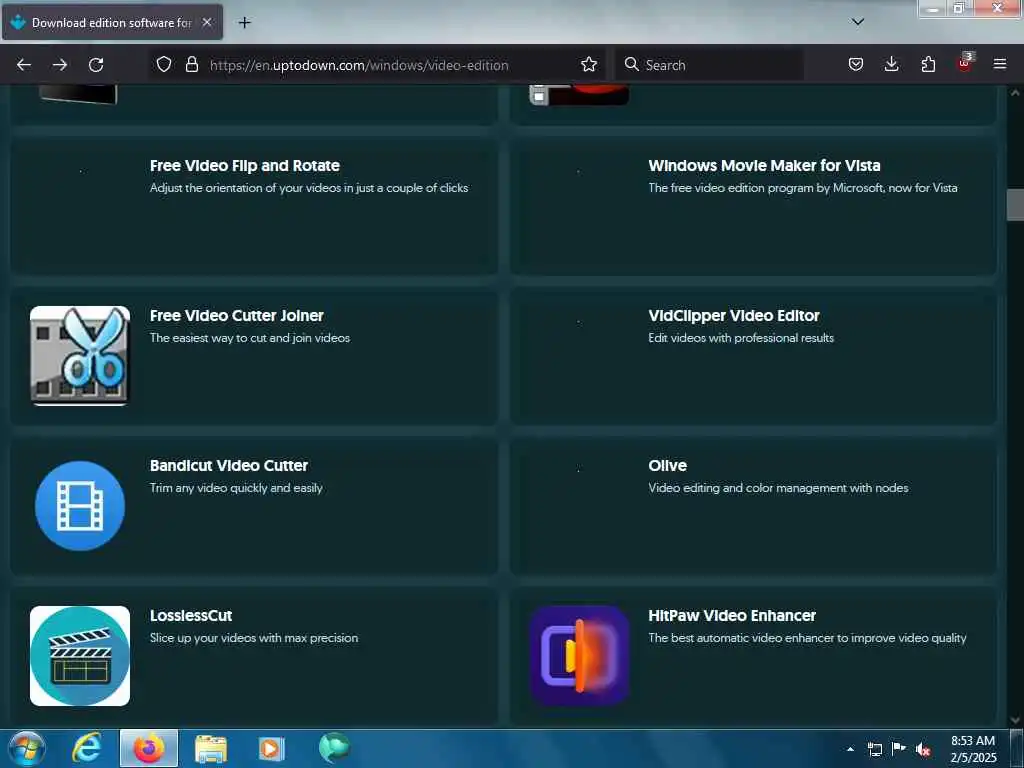1024x768 pixels.
Task: Open the LosslessCut clapperboard icon
Action: point(80,656)
